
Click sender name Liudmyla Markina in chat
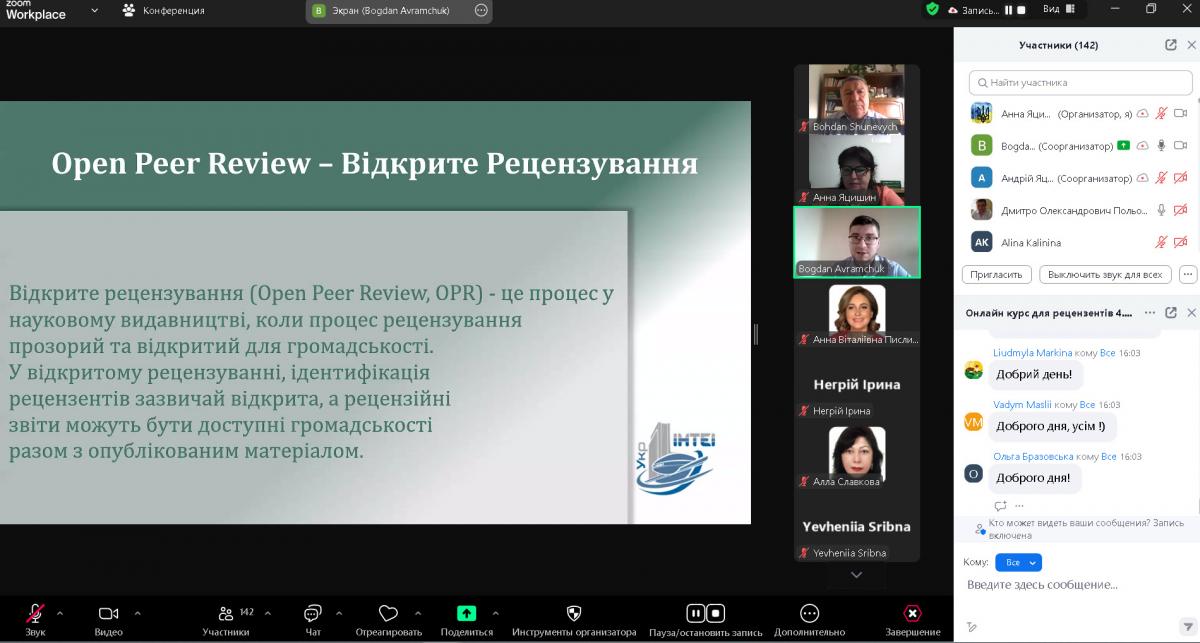point(1031,353)
